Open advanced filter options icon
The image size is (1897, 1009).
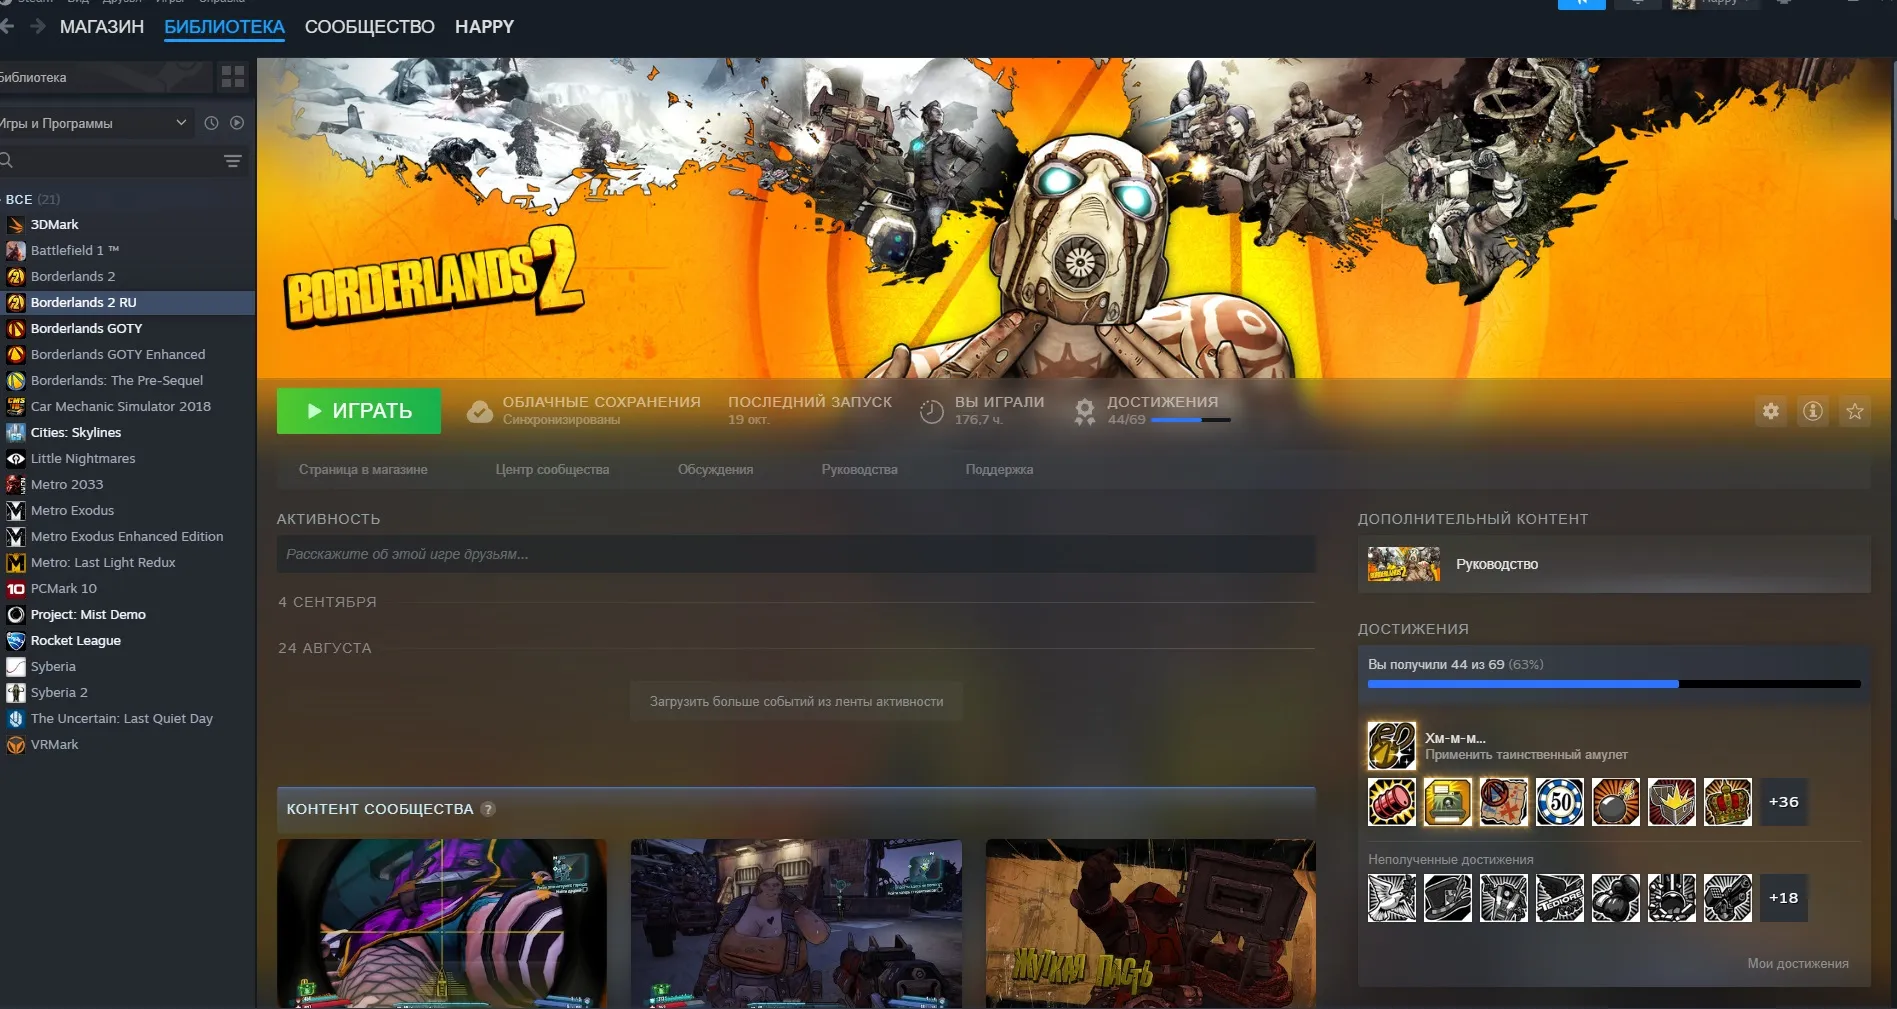tap(233, 161)
